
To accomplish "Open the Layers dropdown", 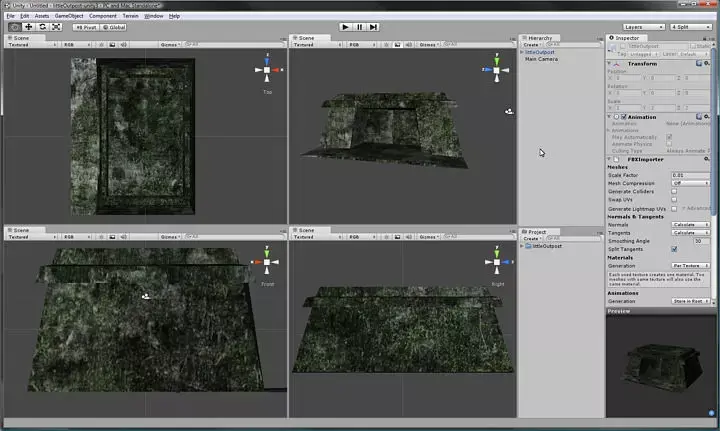I will [x=644, y=27].
